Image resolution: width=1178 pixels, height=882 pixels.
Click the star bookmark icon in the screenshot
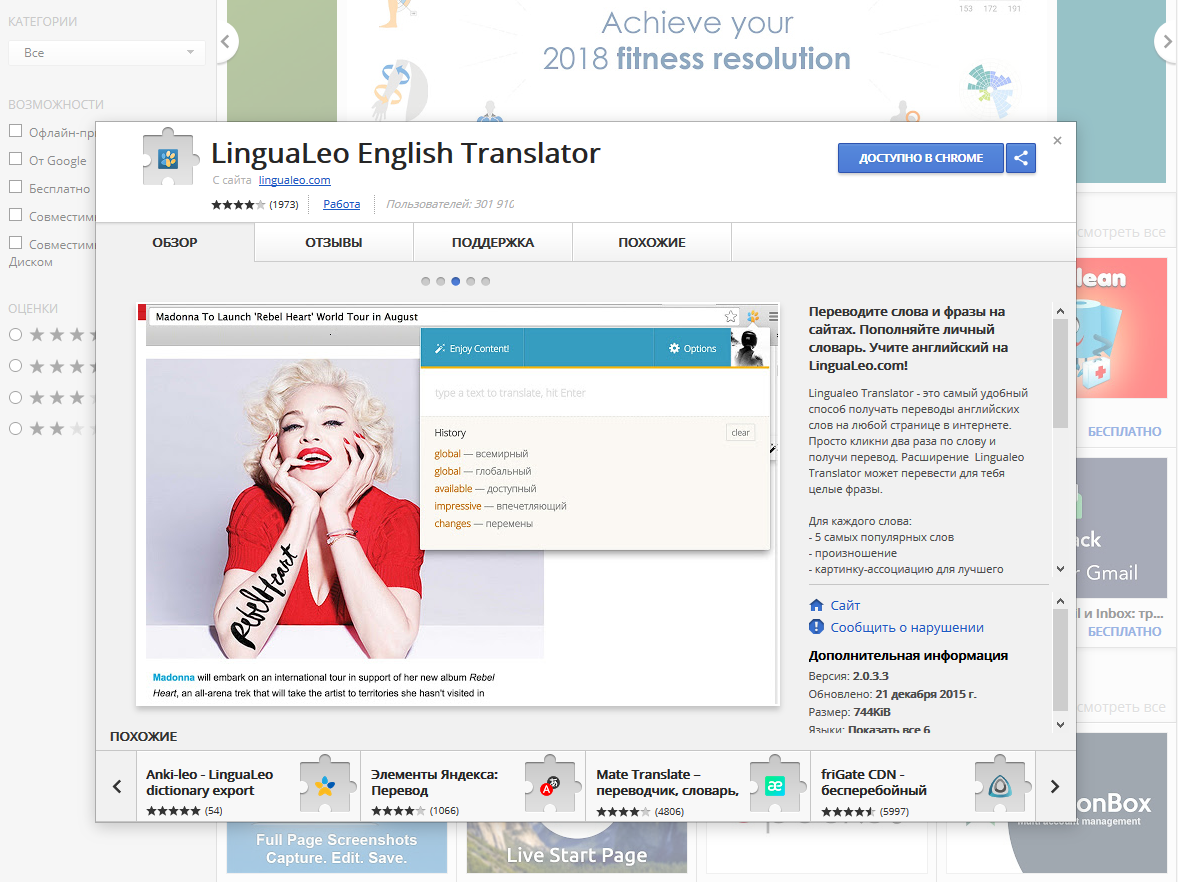730,316
